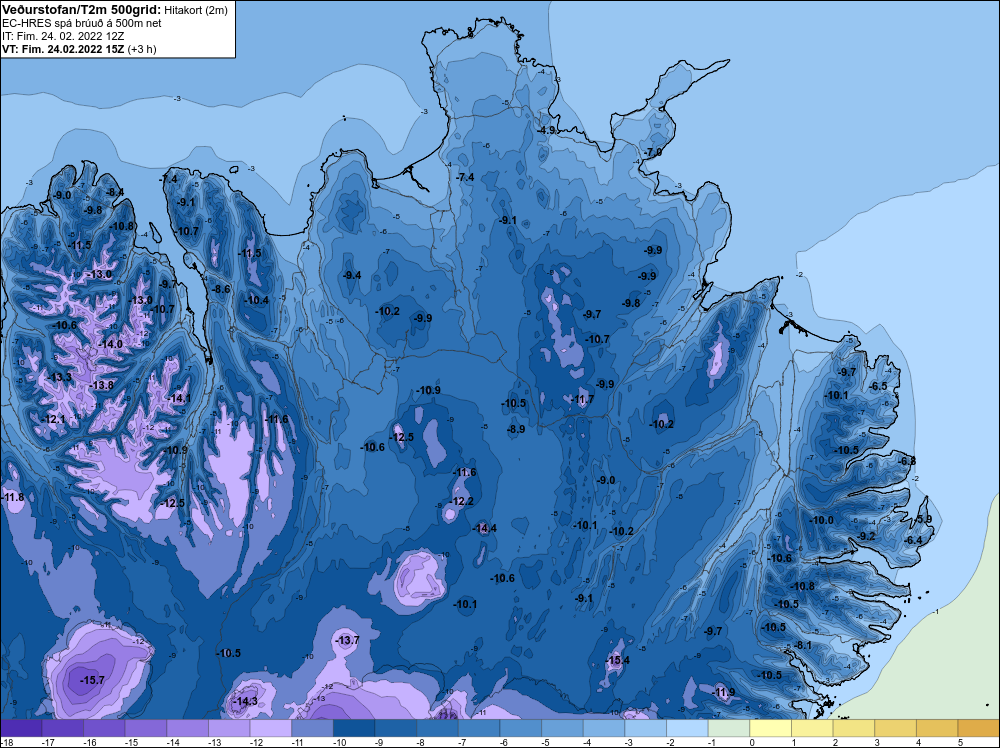Click the legend swatch above the -12 label
The width and height of the screenshot is (1000, 748).
tap(270, 728)
